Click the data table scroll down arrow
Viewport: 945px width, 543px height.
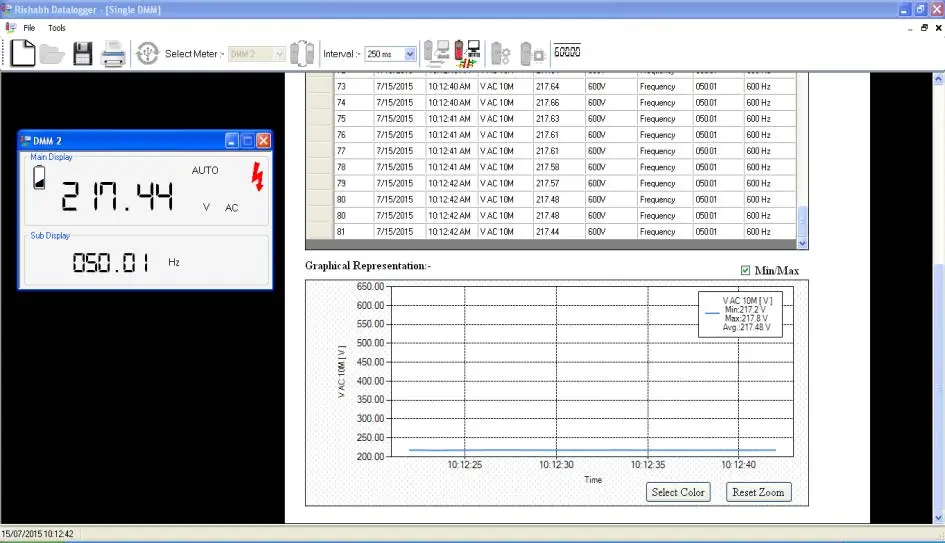pyautogui.click(x=801, y=242)
